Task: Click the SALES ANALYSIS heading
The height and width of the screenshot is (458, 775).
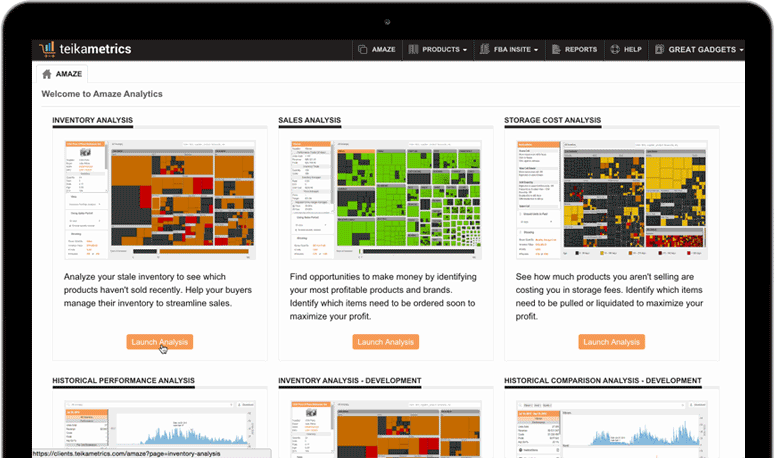Action: (309, 120)
